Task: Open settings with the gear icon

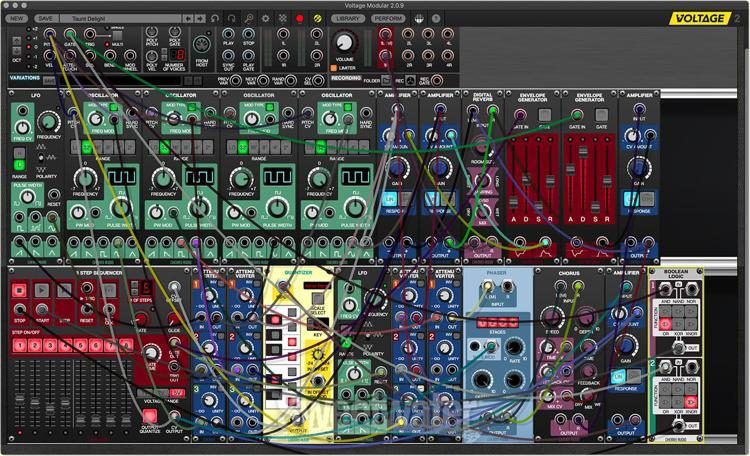Action: (265, 19)
